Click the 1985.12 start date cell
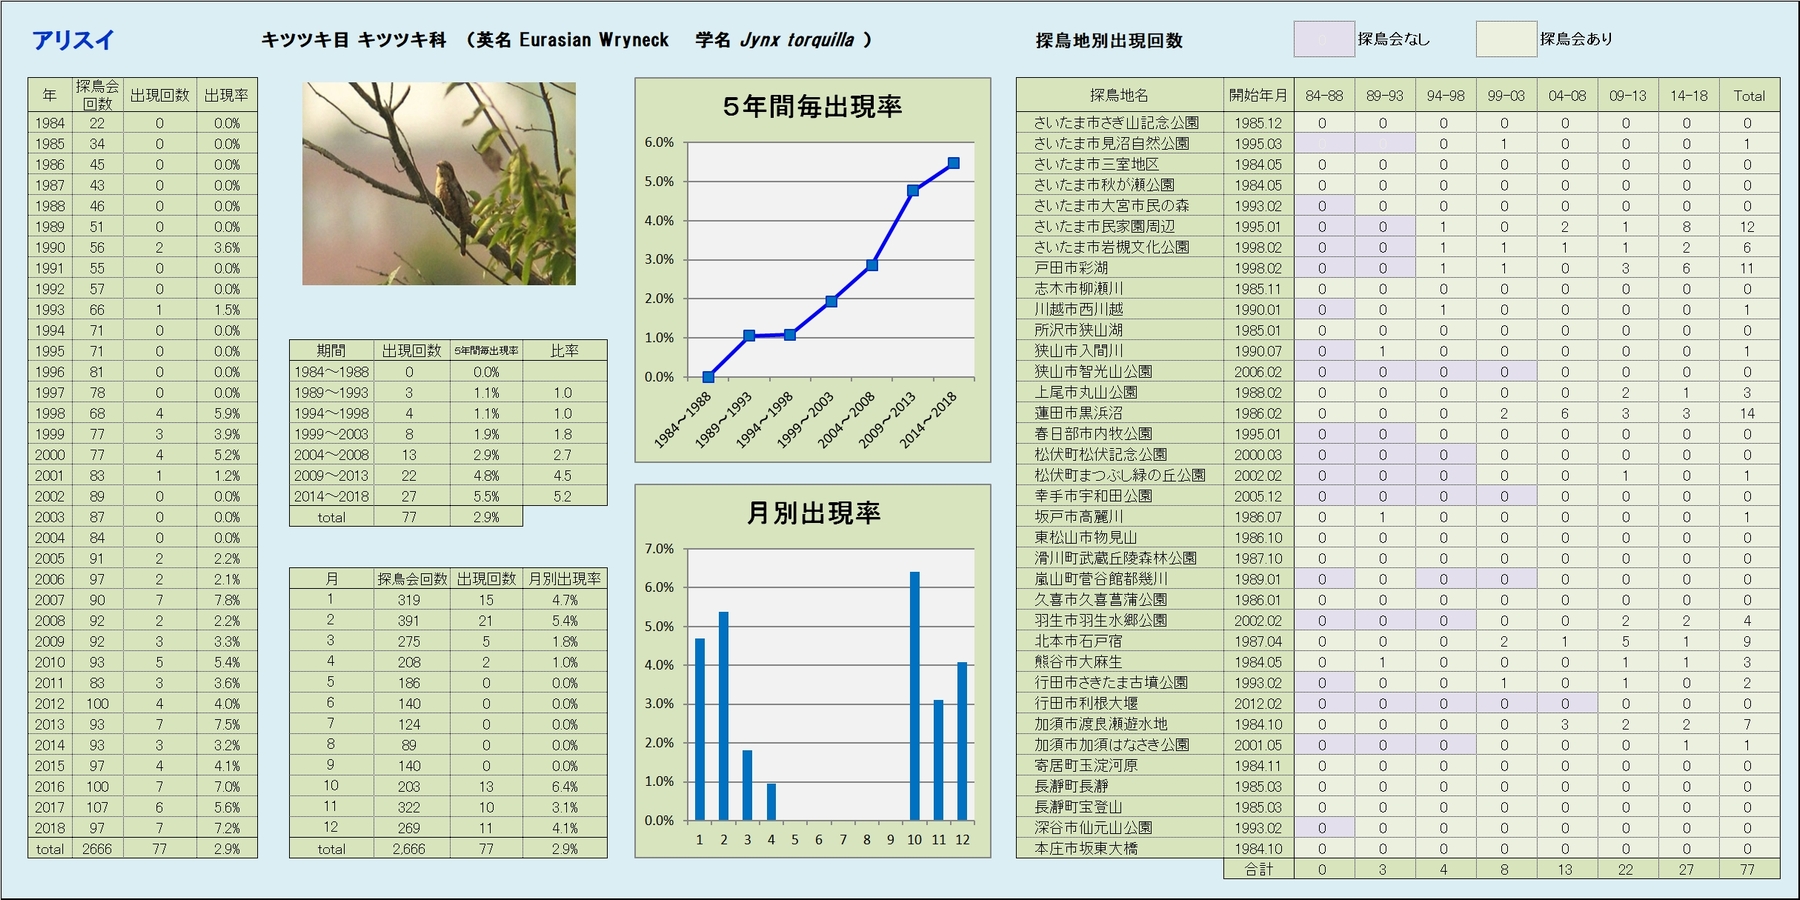The height and width of the screenshot is (900, 1800). (1258, 122)
